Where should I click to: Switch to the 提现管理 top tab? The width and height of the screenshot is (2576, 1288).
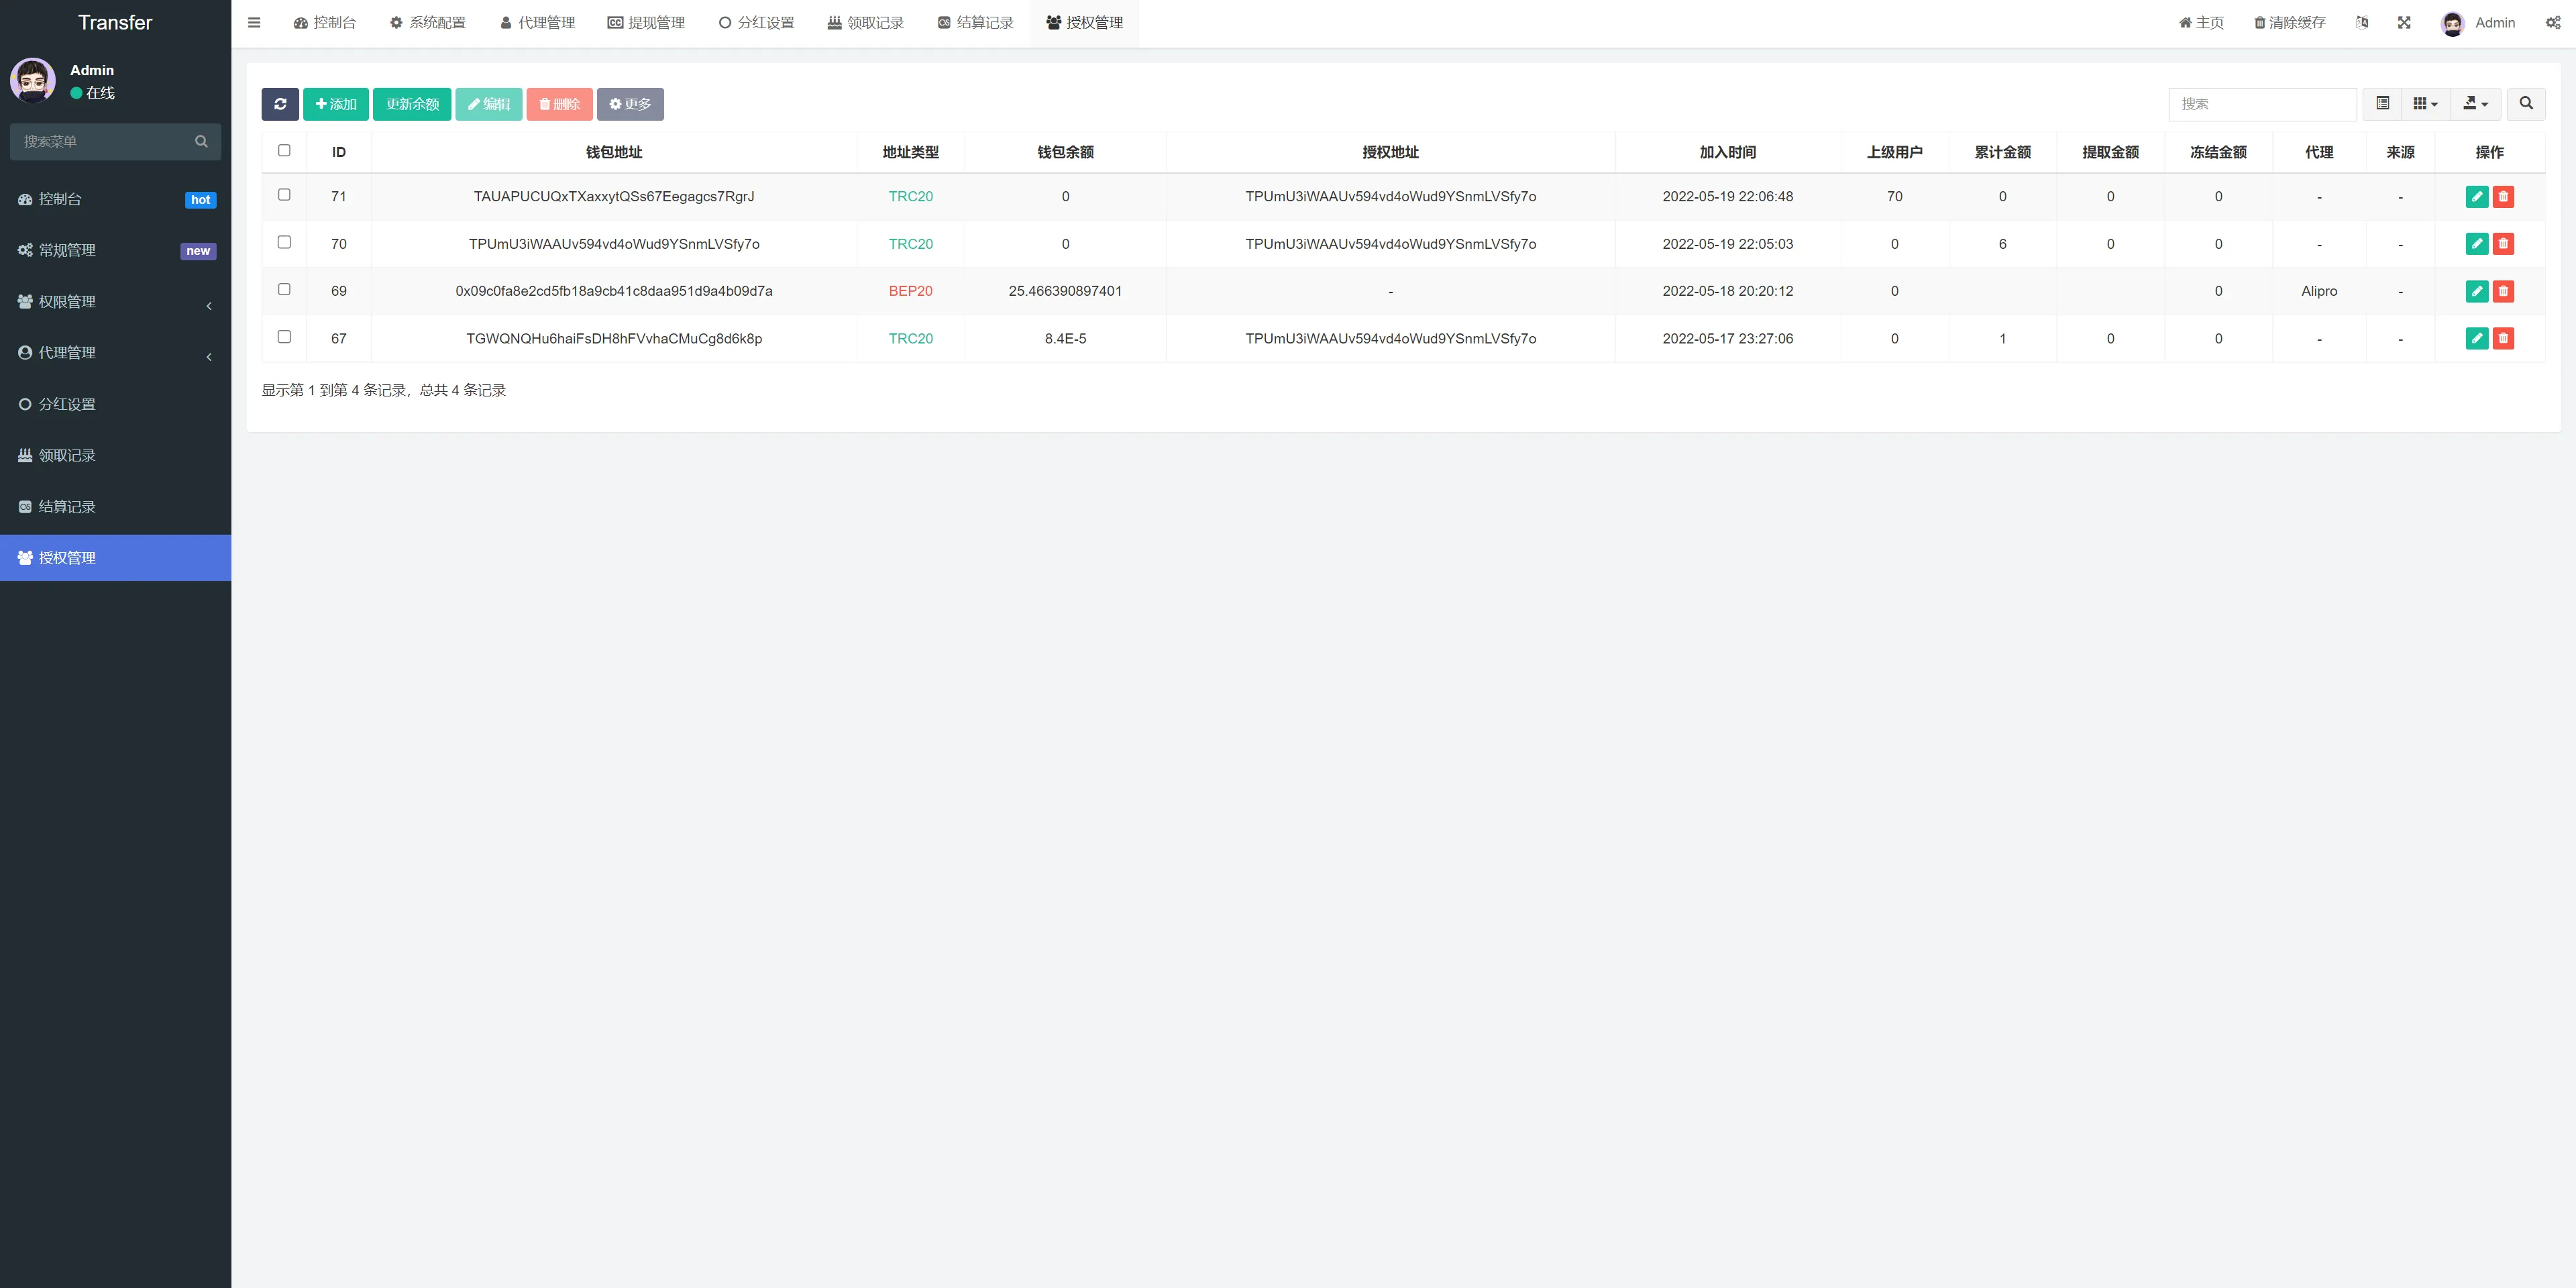pos(646,23)
